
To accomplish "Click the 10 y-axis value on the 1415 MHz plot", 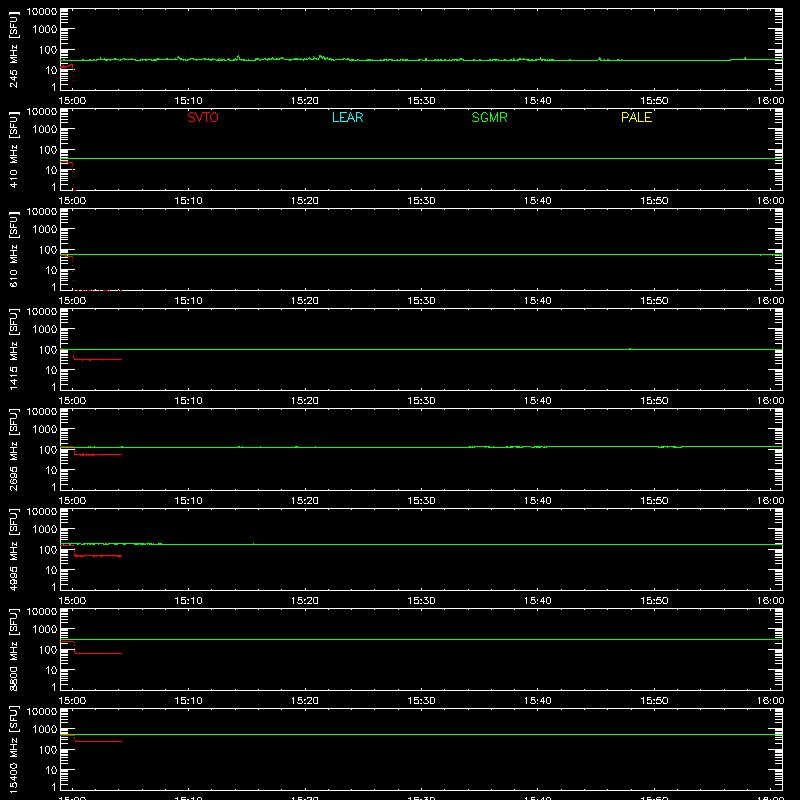I will coord(51,370).
